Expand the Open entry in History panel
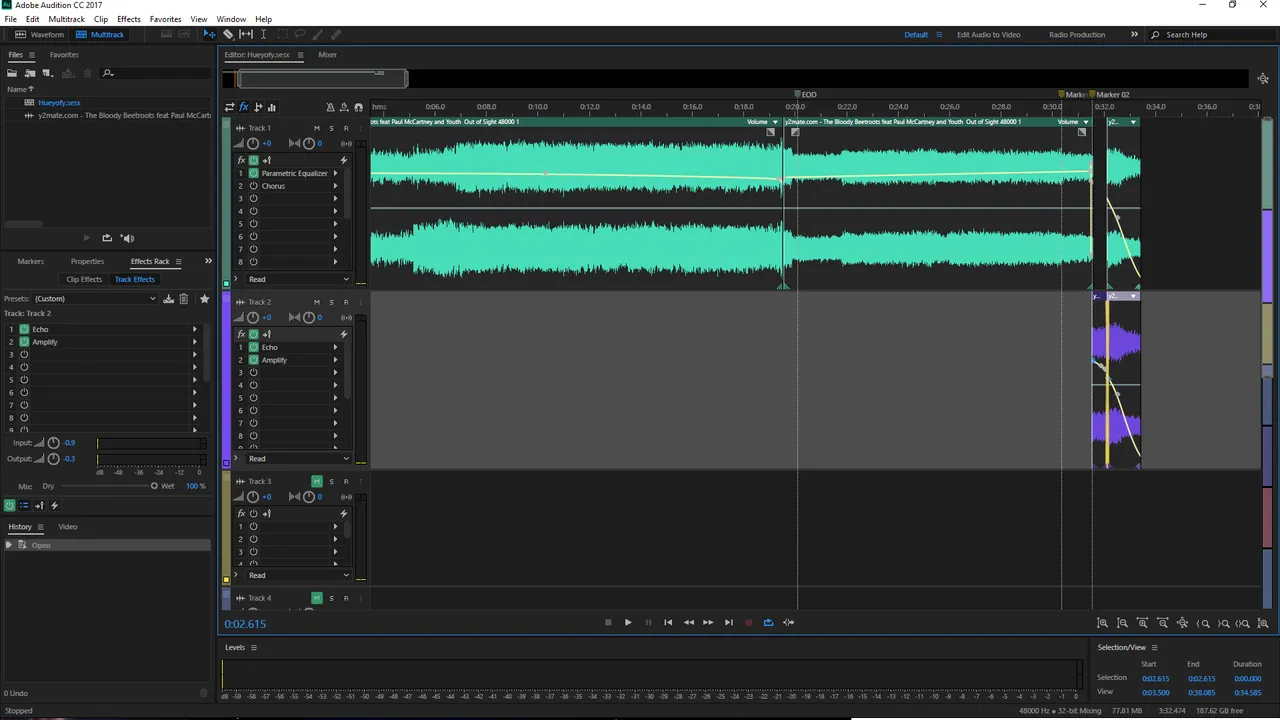The height and width of the screenshot is (720, 1280). 9,545
